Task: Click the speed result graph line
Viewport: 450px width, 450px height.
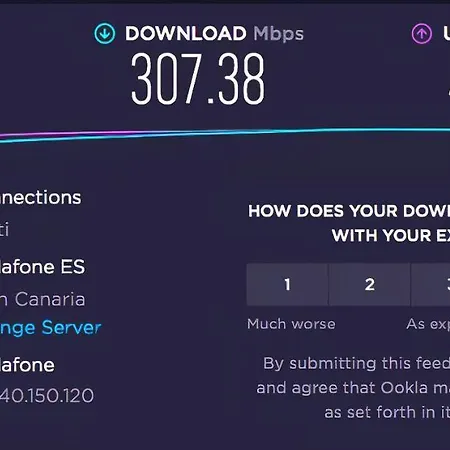Action: (225, 134)
